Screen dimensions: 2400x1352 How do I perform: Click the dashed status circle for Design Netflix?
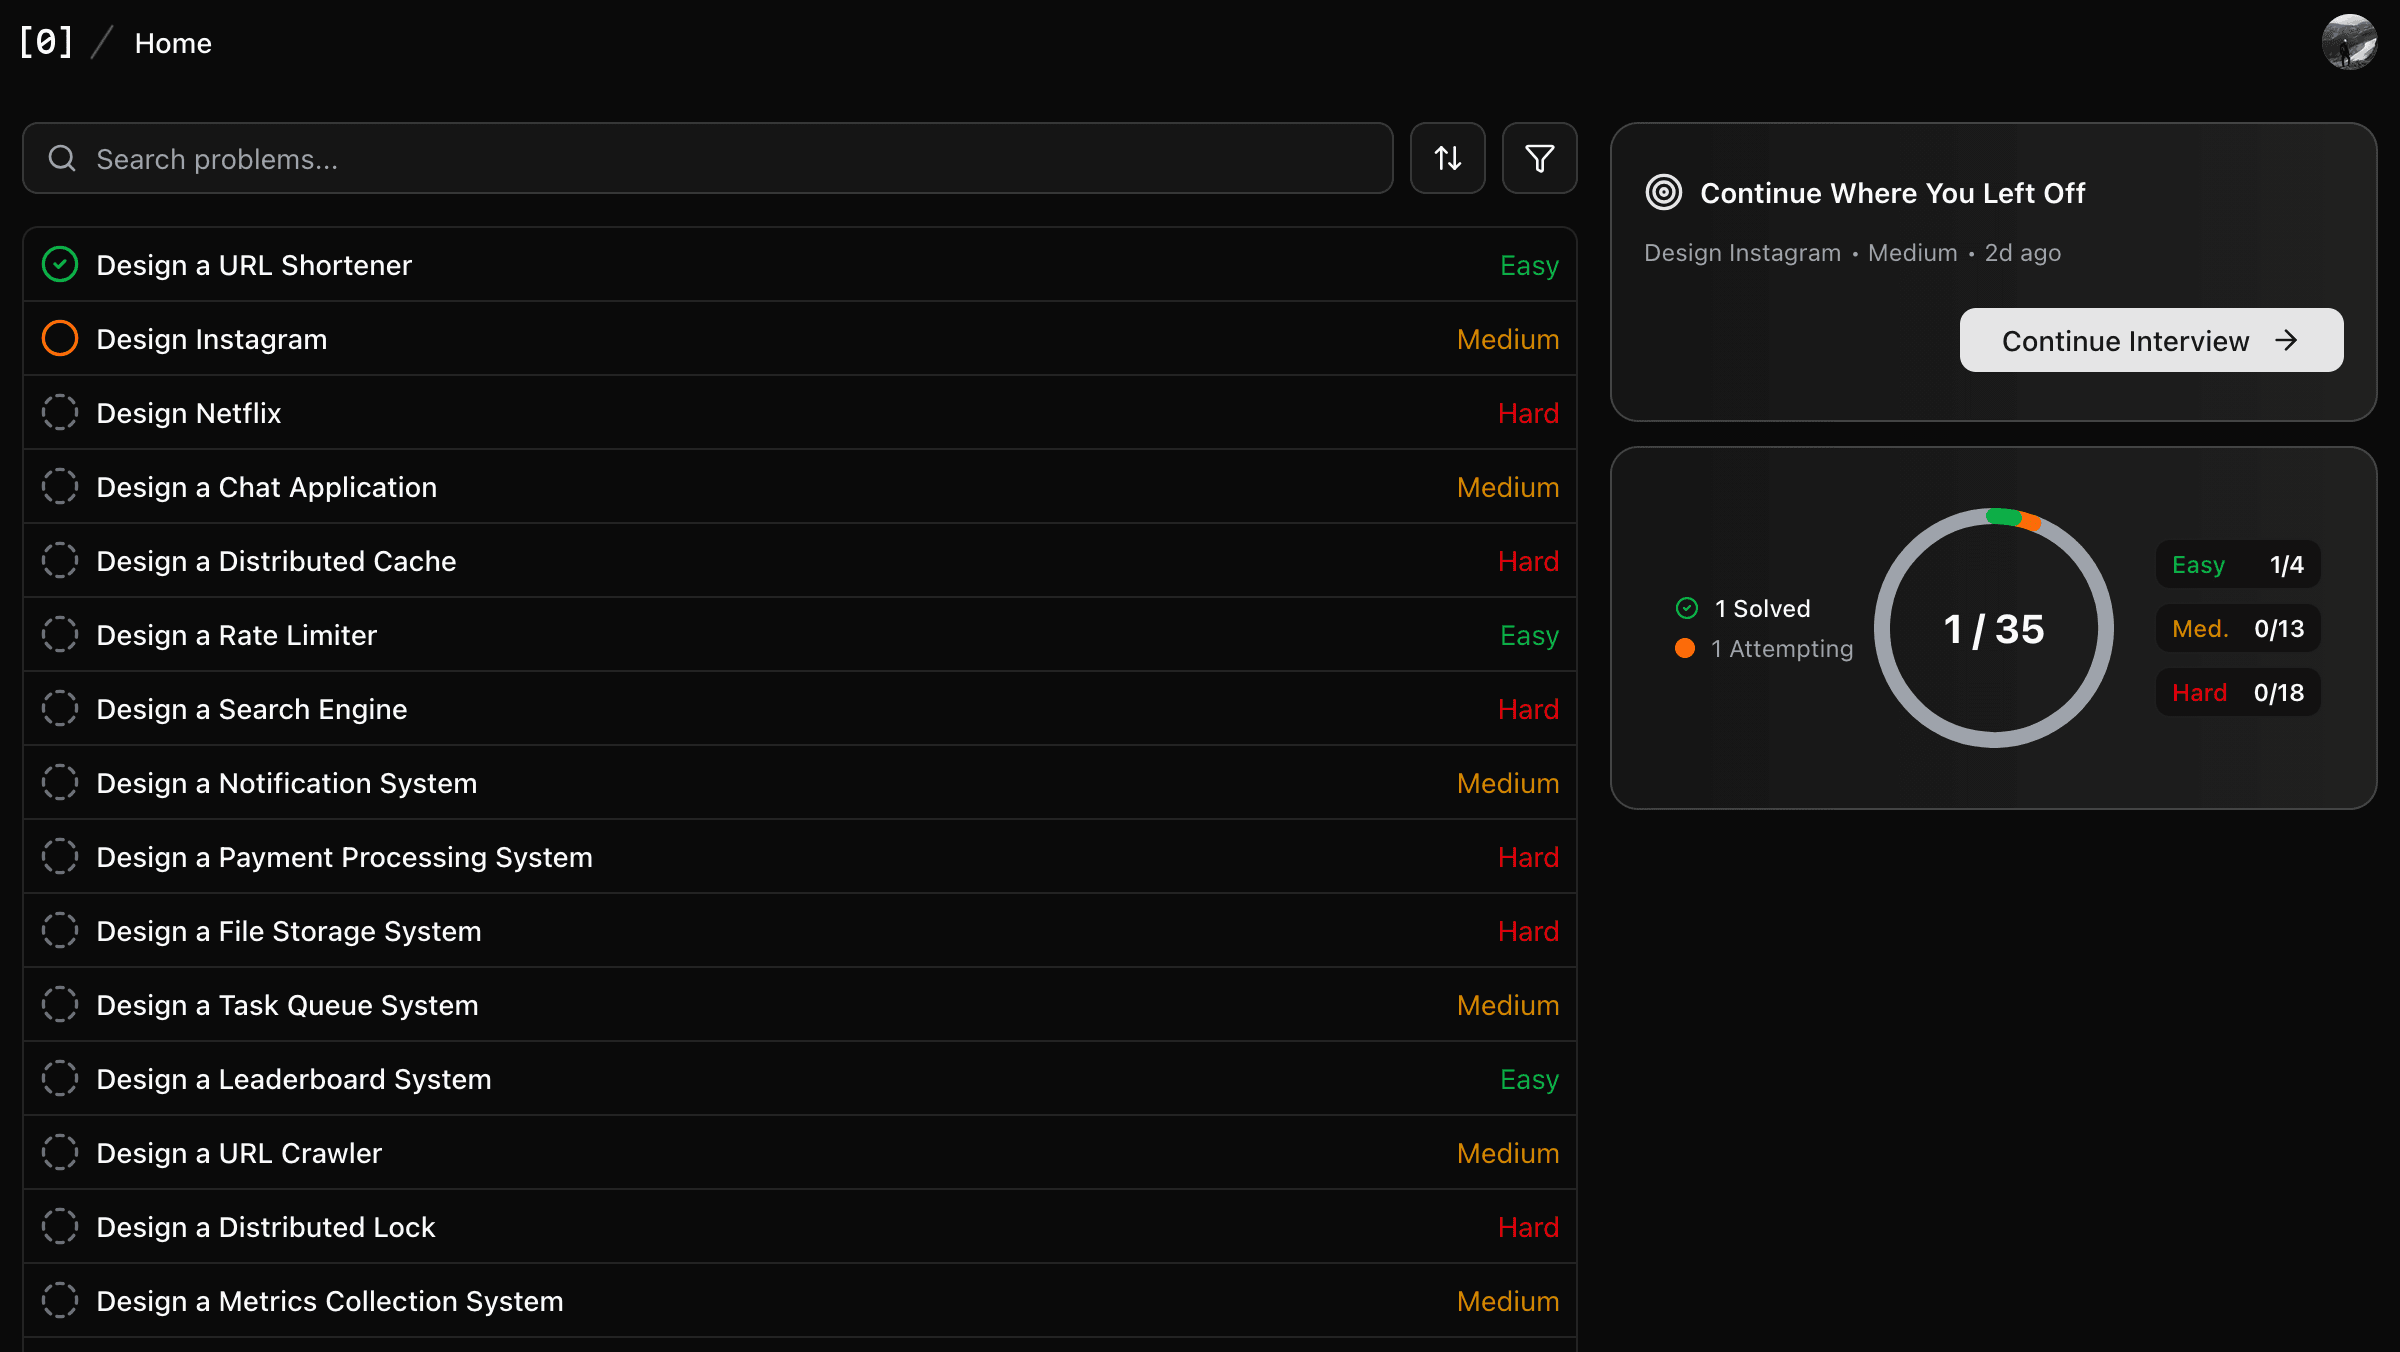[60, 413]
